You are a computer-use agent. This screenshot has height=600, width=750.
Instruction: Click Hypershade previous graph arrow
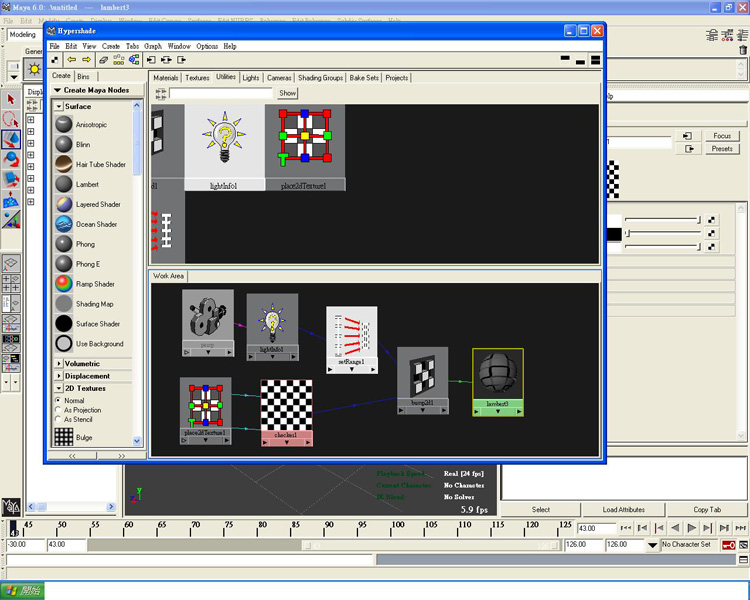pos(71,60)
